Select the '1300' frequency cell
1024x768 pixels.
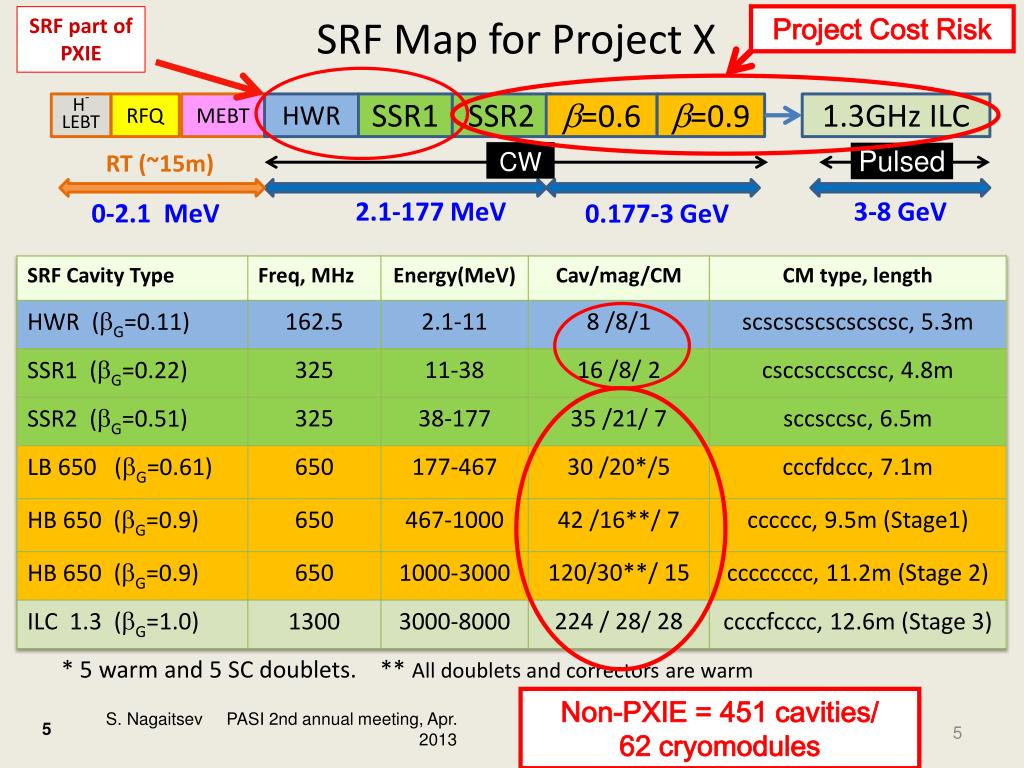[314, 622]
